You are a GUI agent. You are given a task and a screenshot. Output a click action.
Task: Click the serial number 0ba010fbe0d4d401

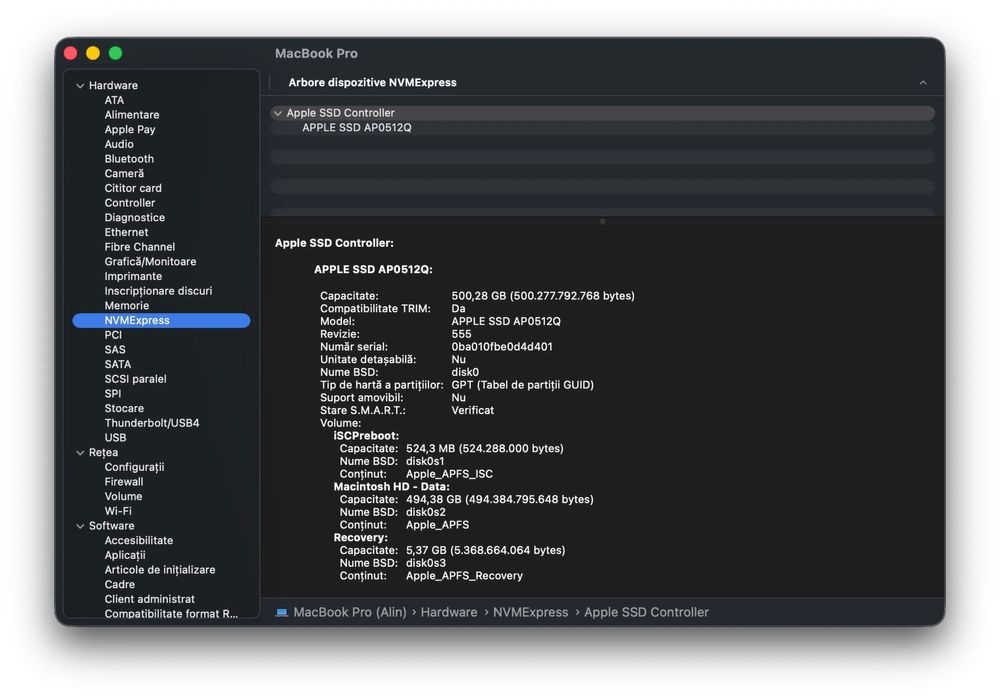pos(502,347)
